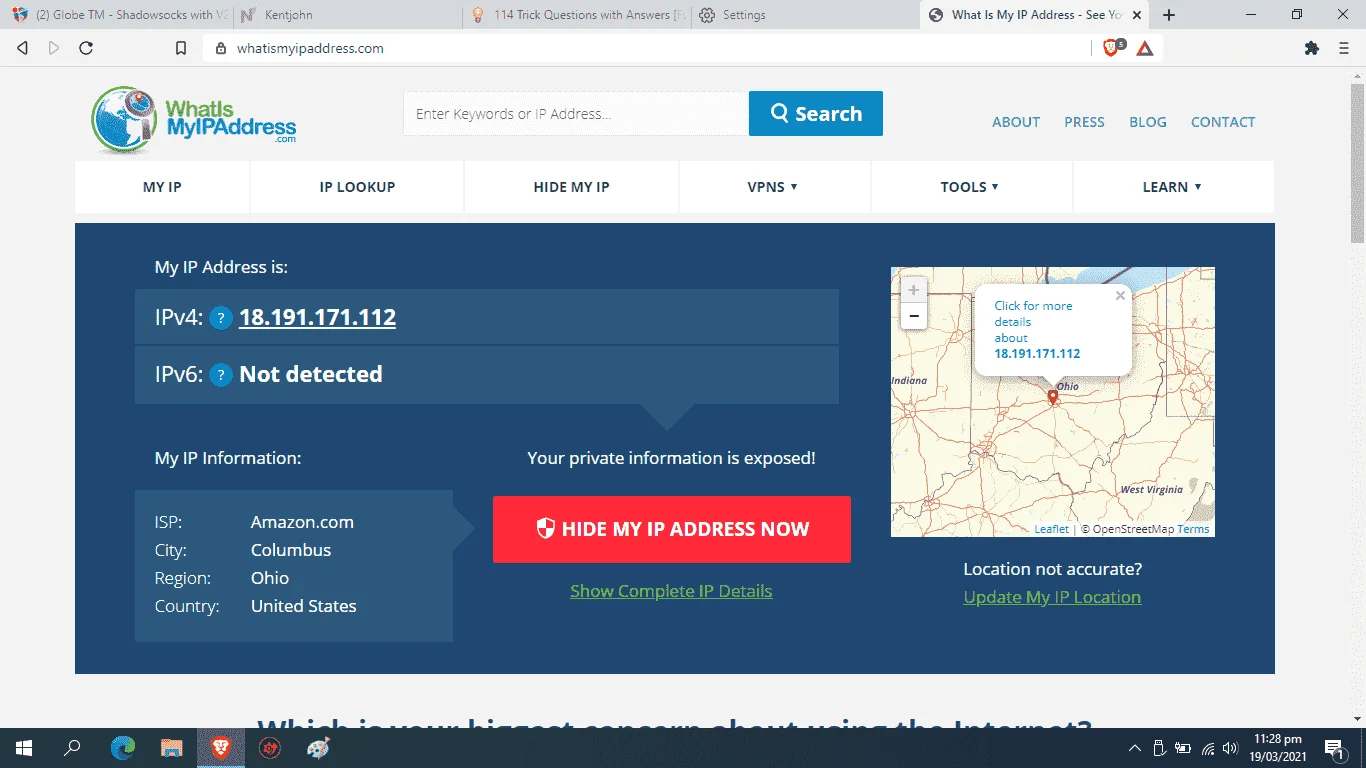The image size is (1366, 768).
Task: Reload the current page
Action: click(x=86, y=48)
